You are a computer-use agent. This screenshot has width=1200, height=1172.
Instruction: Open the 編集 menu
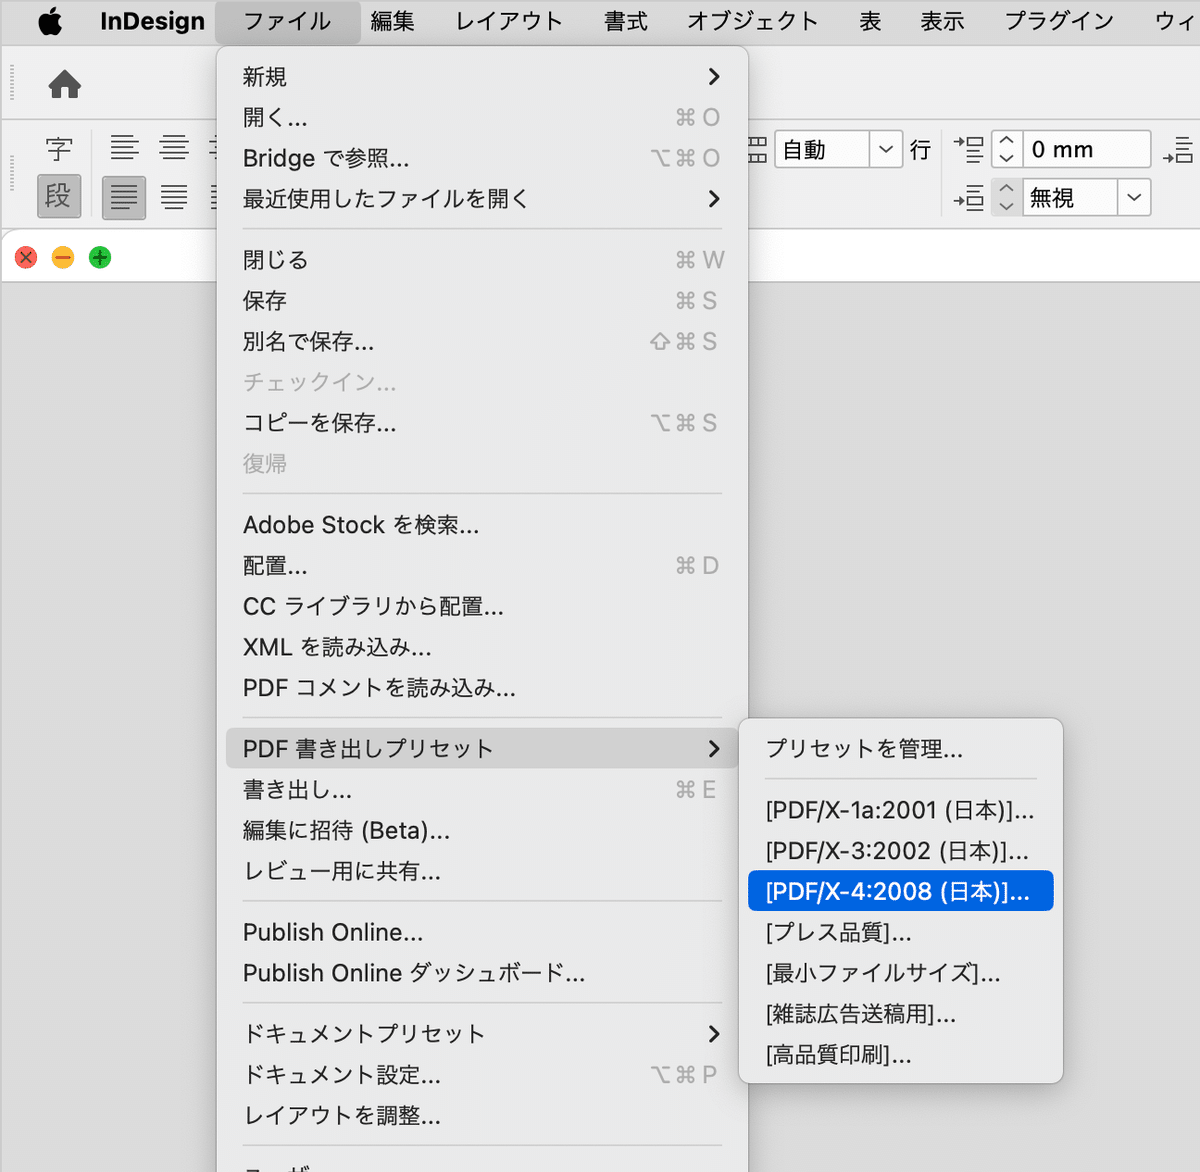click(392, 21)
